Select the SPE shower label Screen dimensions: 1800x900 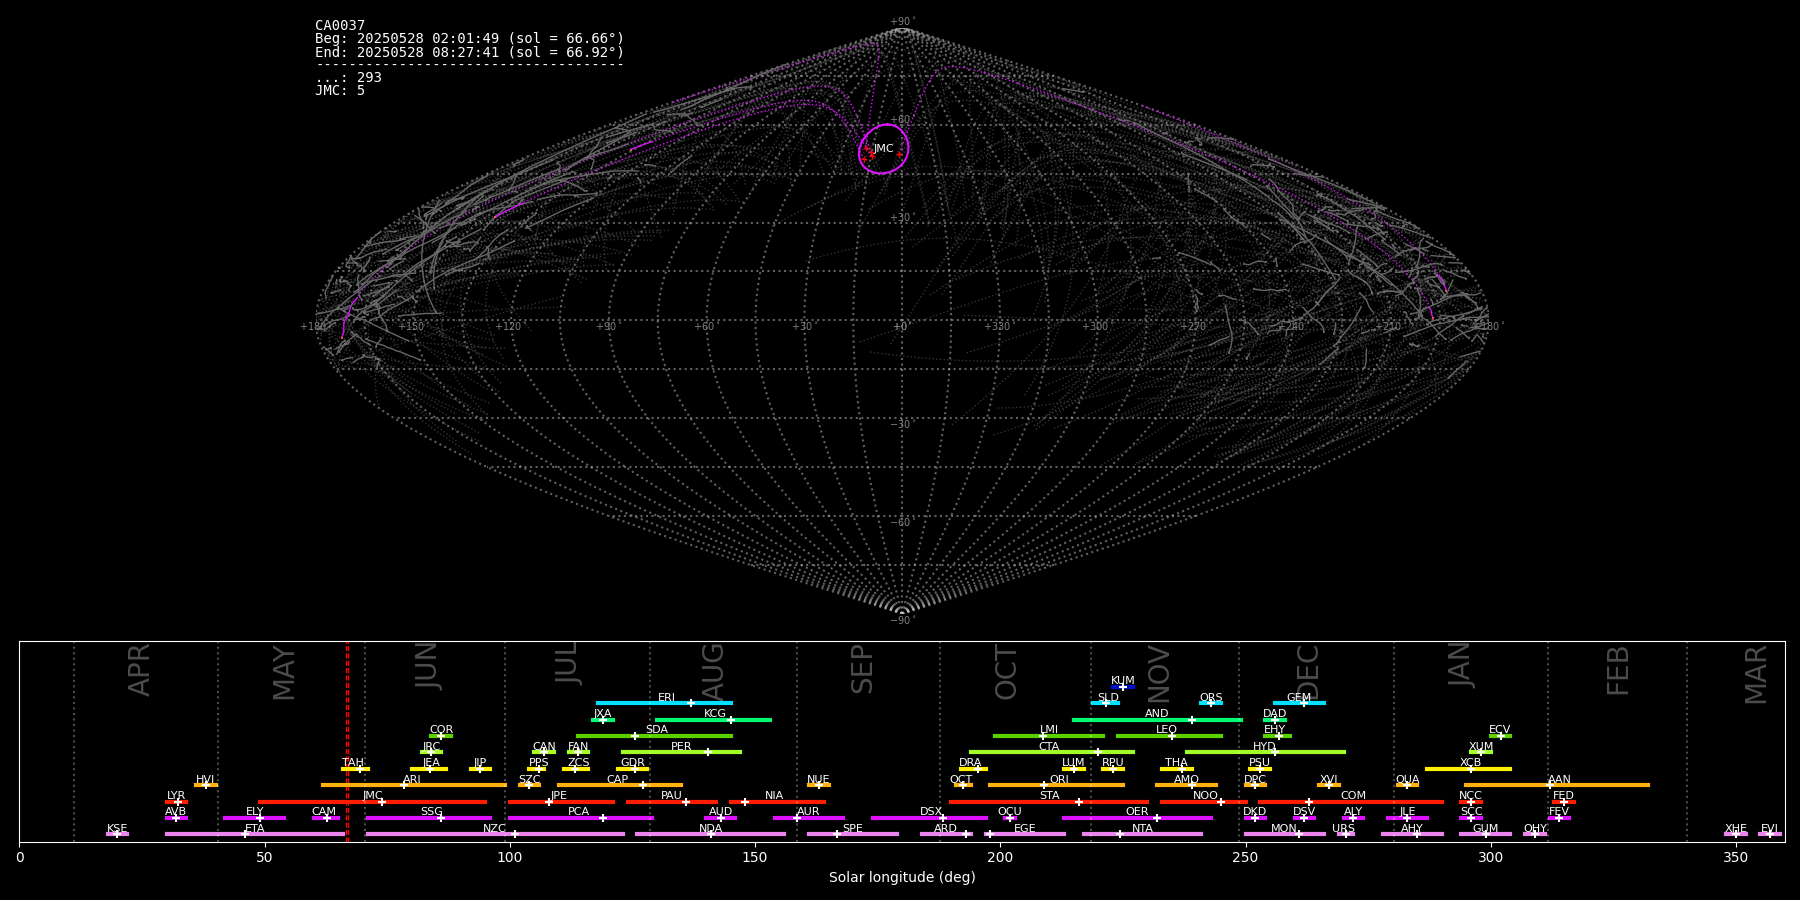pyautogui.click(x=852, y=829)
